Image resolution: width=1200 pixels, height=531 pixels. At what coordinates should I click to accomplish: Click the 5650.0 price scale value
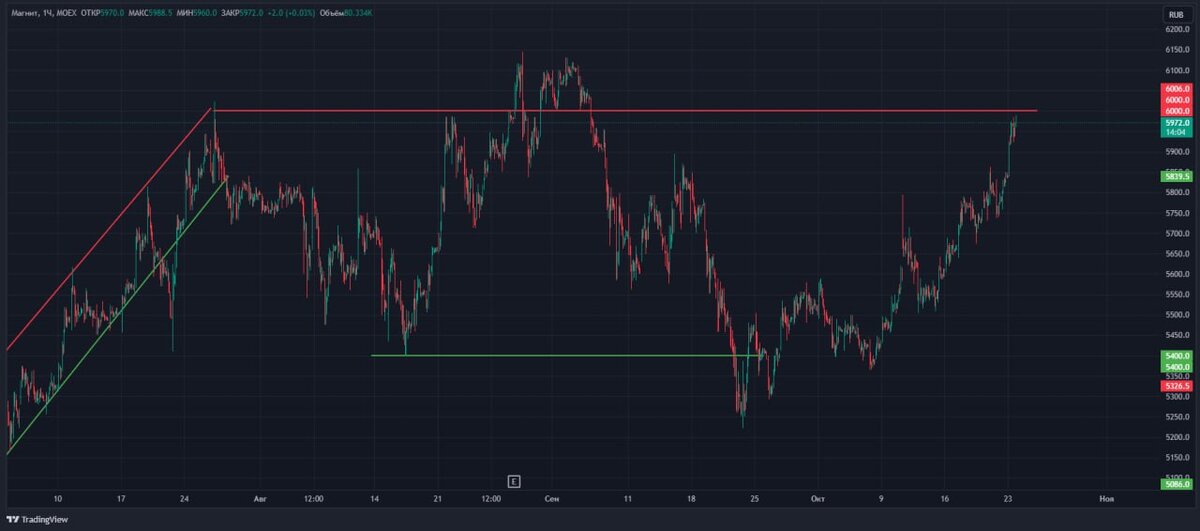pos(1177,254)
